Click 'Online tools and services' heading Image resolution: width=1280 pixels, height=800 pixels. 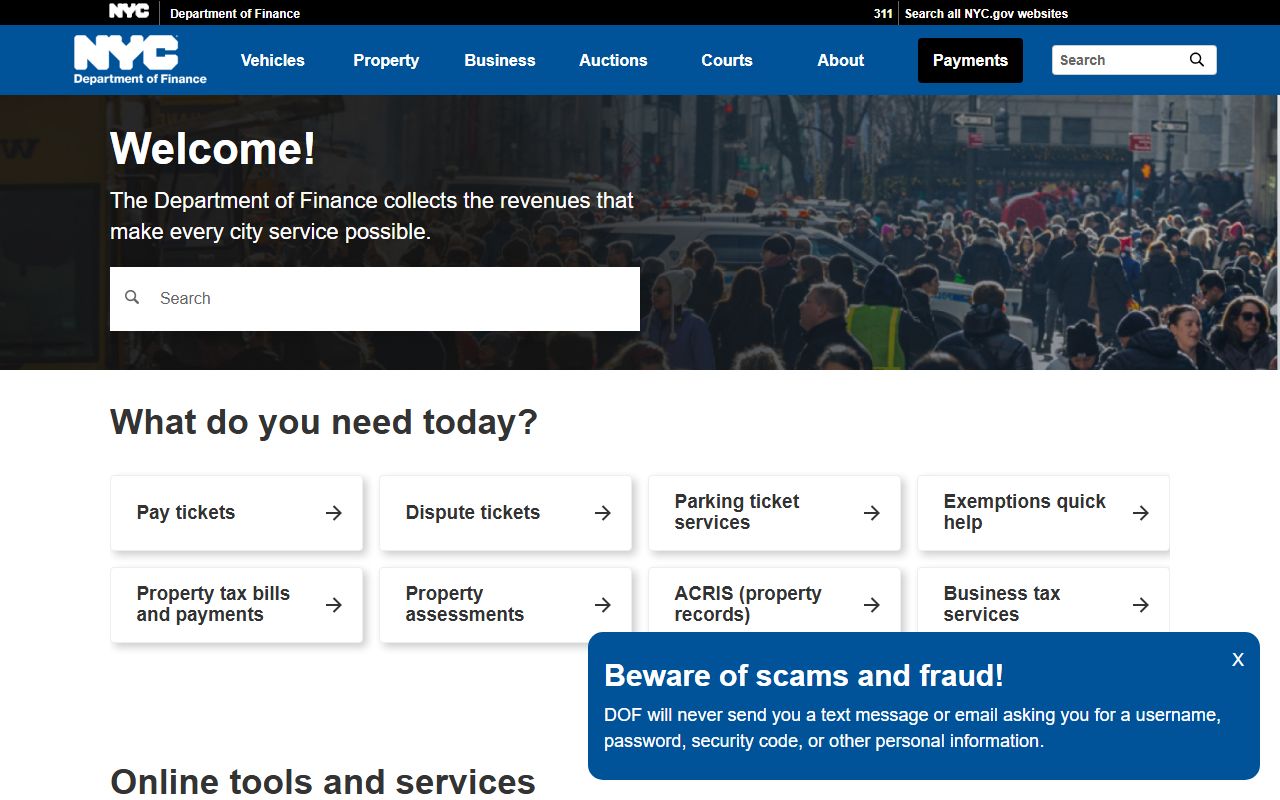[x=323, y=782]
